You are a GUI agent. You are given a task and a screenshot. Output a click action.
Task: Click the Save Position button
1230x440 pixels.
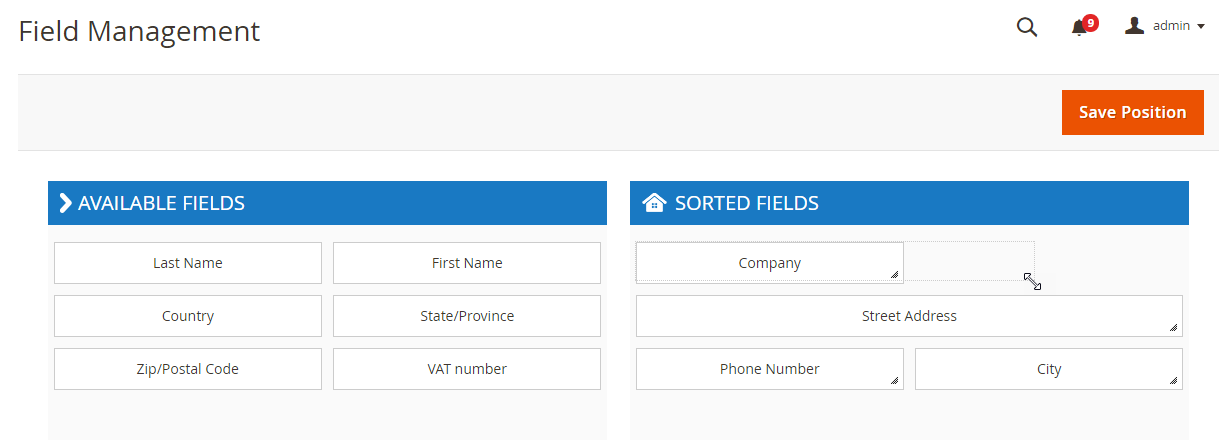pyautogui.click(x=1133, y=112)
